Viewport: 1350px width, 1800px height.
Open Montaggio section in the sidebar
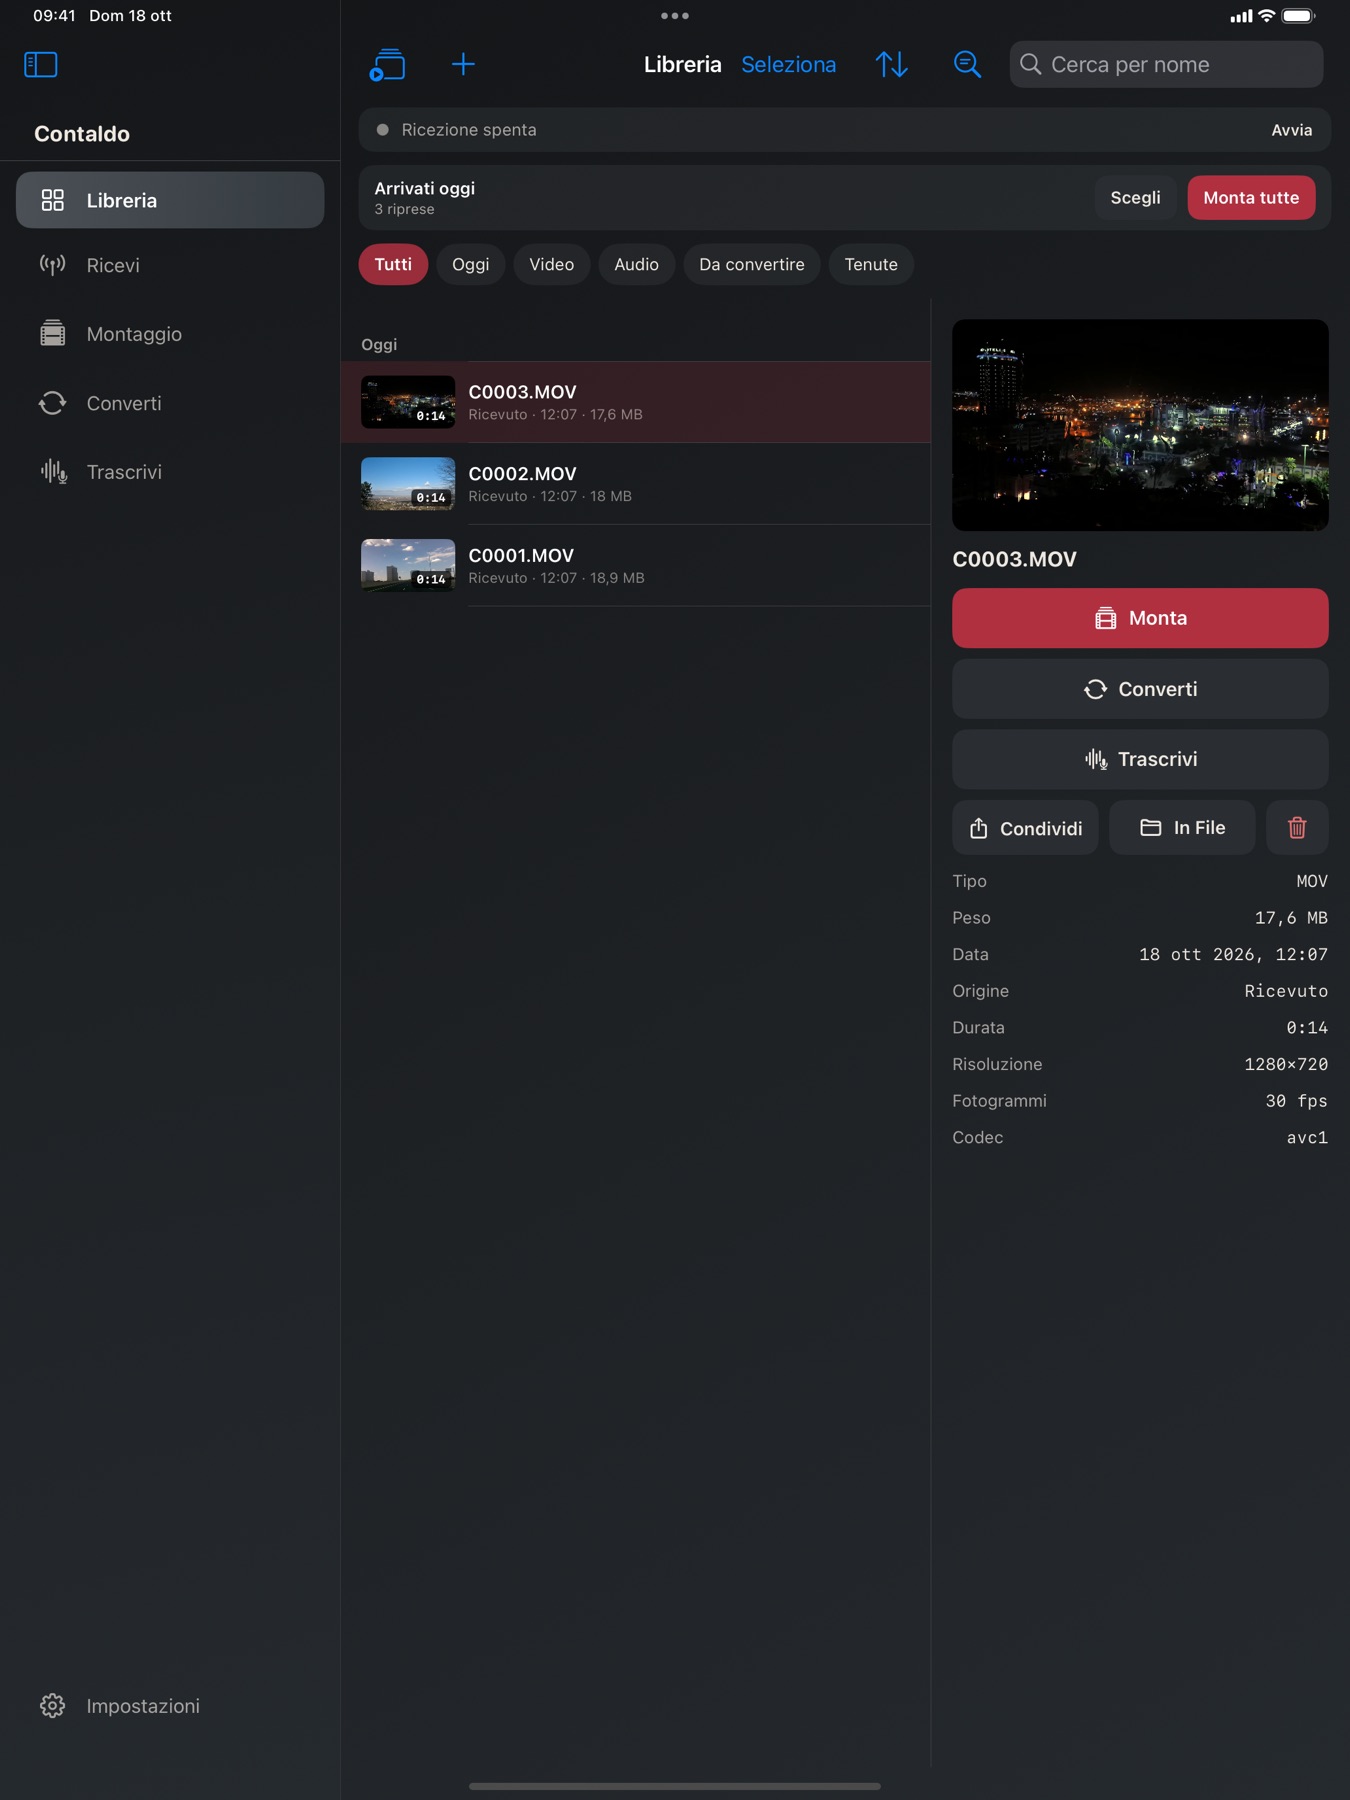[x=170, y=334]
